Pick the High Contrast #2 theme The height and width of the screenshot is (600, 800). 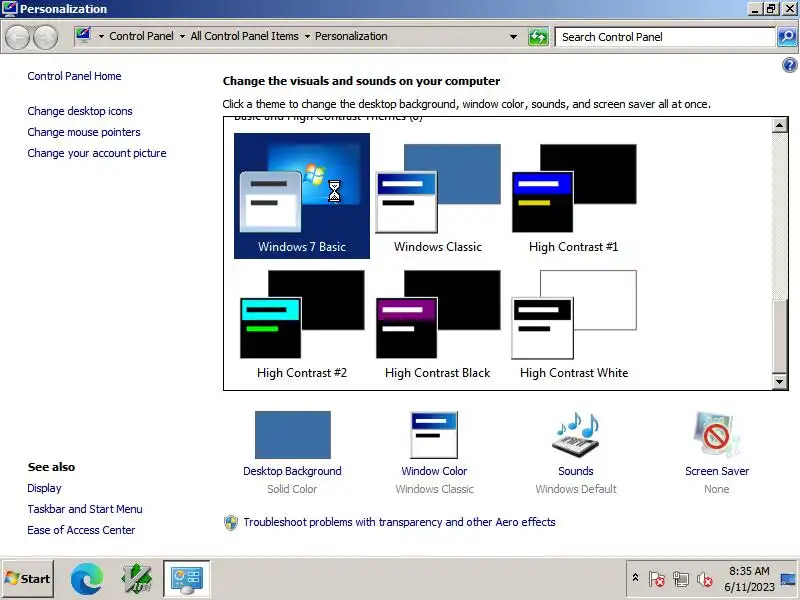(x=302, y=322)
